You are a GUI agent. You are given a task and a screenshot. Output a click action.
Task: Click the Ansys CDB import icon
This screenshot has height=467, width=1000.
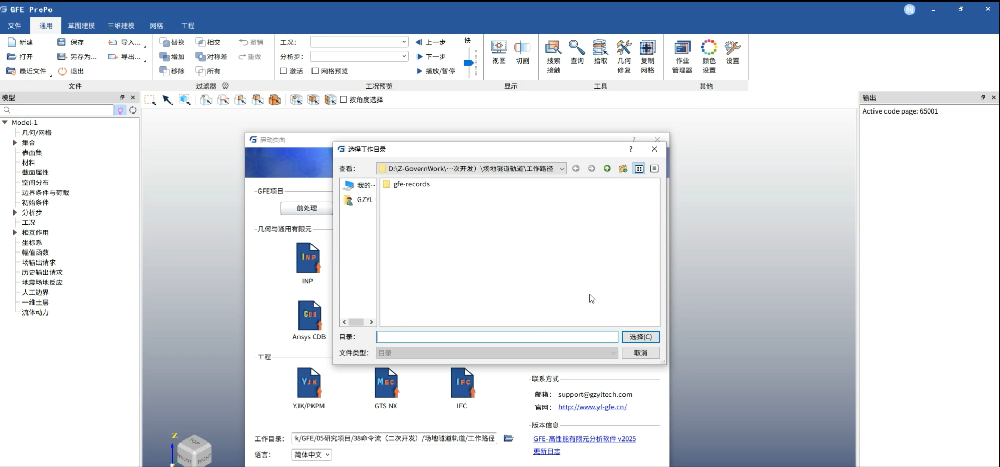309,318
